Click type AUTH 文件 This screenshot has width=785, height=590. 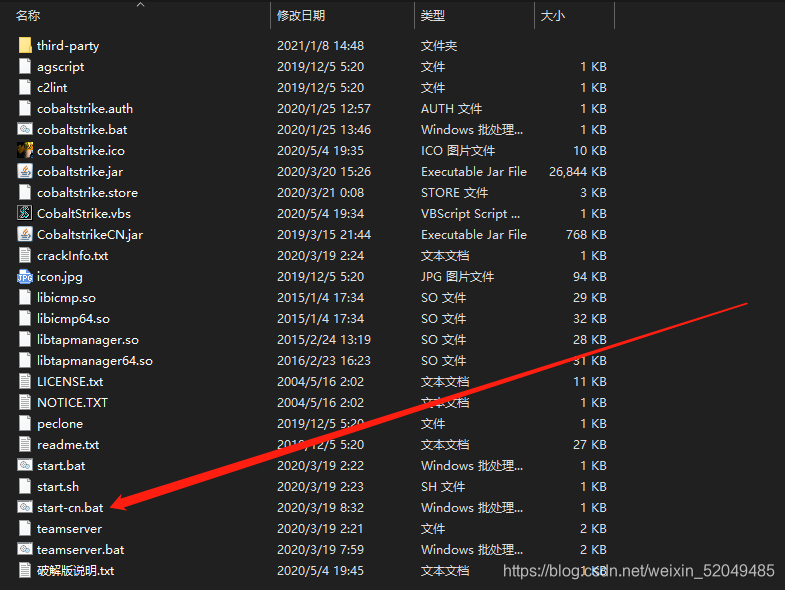[x=452, y=109]
